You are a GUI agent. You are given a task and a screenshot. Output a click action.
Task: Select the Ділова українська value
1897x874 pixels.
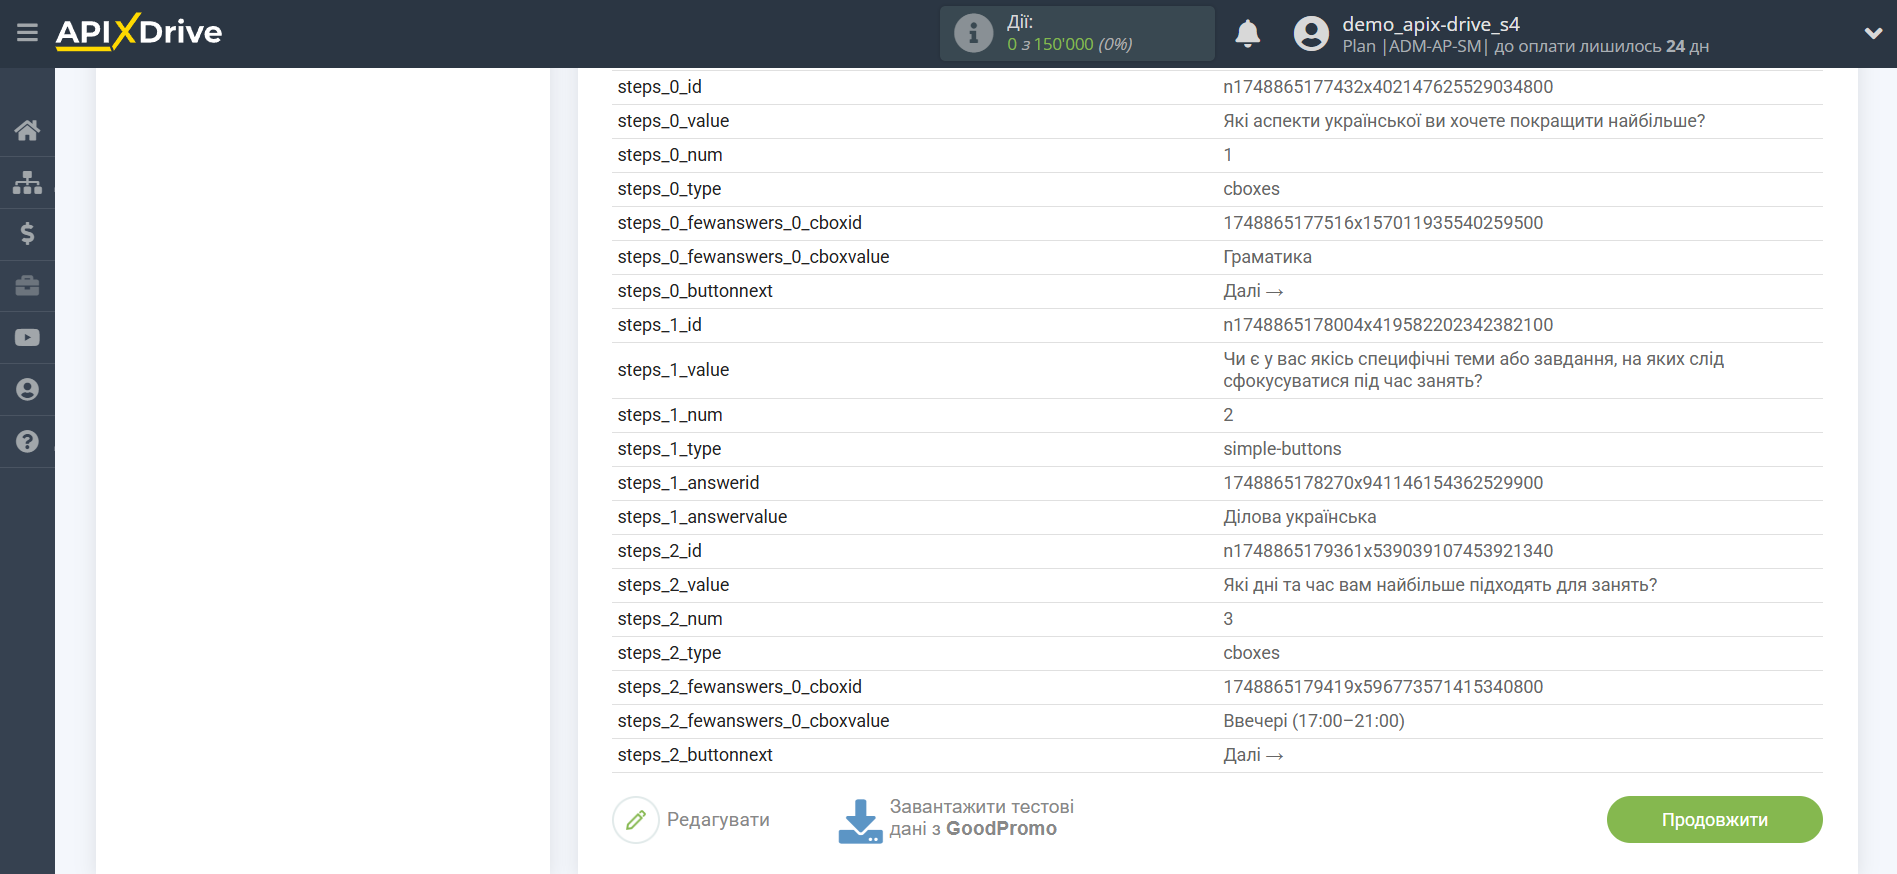pyautogui.click(x=1299, y=517)
